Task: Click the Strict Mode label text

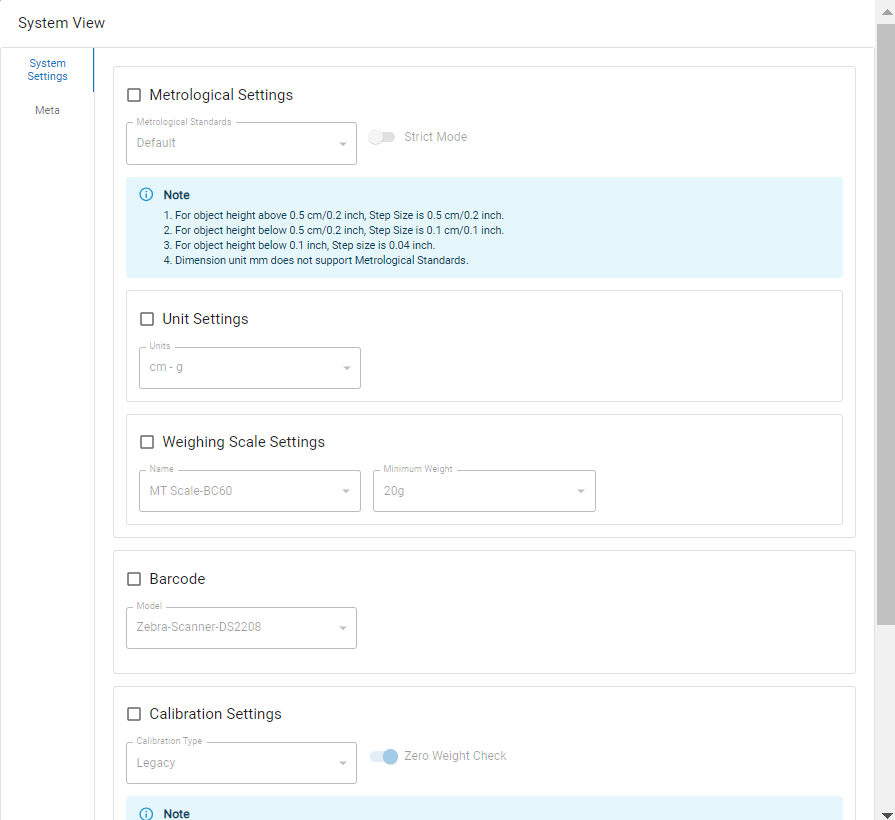Action: pyautogui.click(x=435, y=137)
